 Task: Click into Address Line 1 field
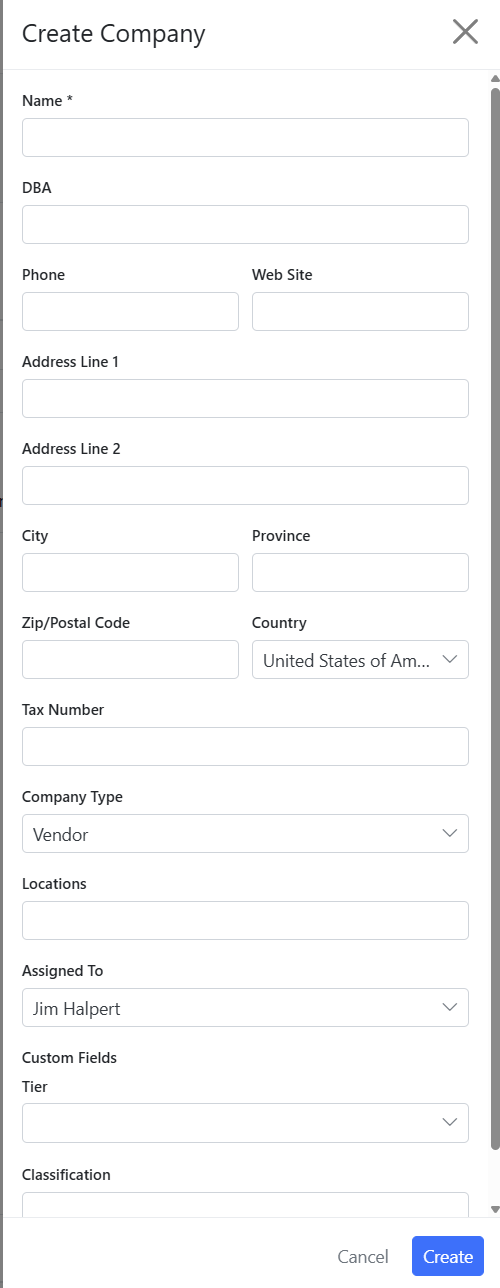[x=245, y=398]
